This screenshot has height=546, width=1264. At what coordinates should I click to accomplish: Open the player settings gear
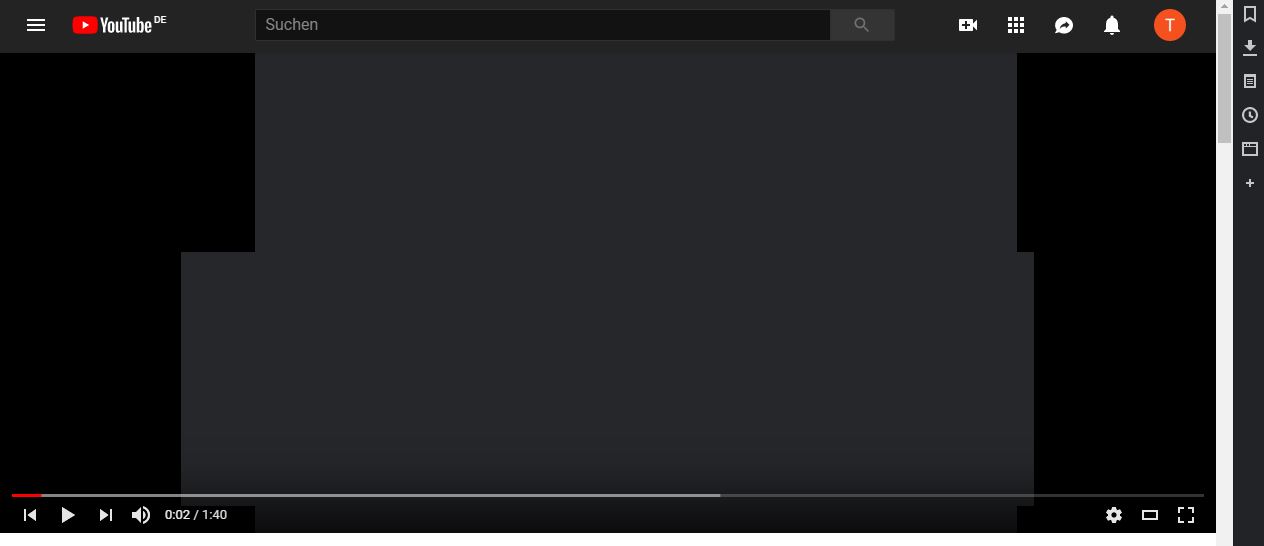[1114, 515]
